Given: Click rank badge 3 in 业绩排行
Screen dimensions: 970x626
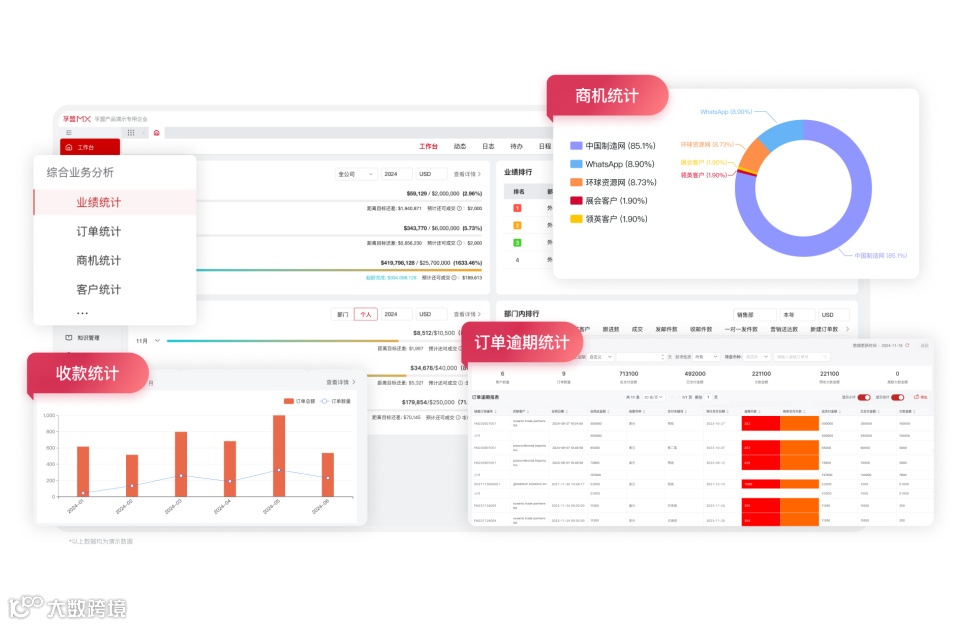Looking at the screenshot, I should coord(517,242).
